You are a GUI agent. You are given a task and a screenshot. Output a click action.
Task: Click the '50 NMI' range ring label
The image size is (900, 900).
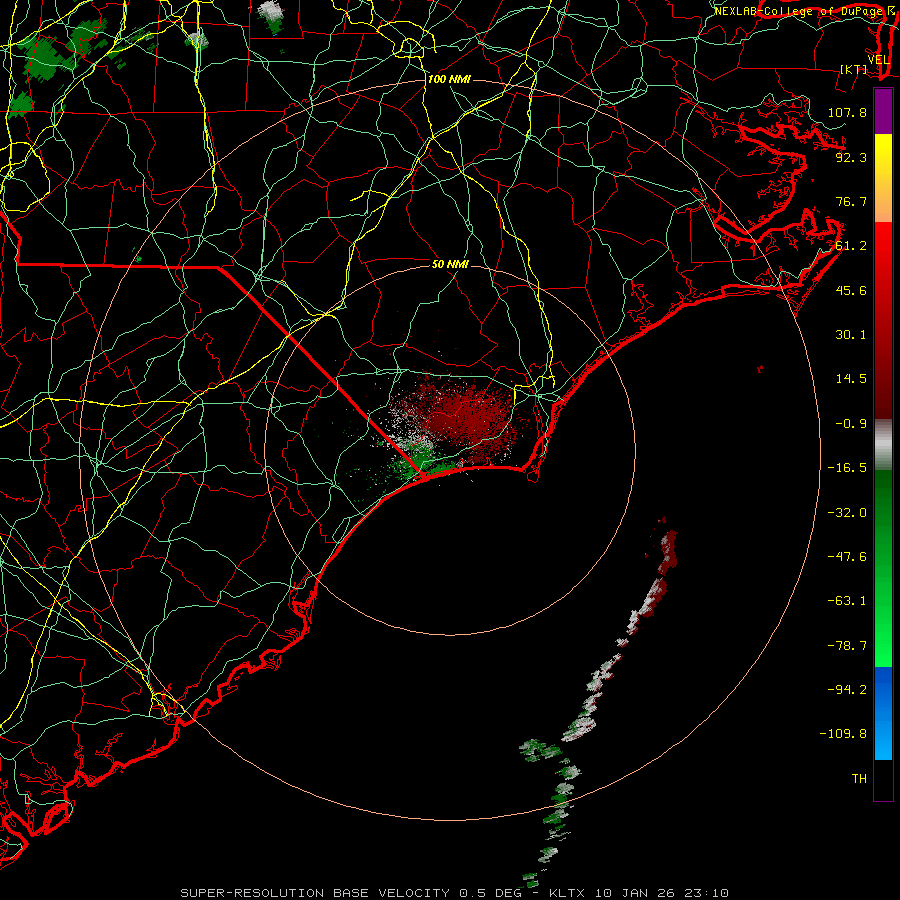tap(450, 264)
